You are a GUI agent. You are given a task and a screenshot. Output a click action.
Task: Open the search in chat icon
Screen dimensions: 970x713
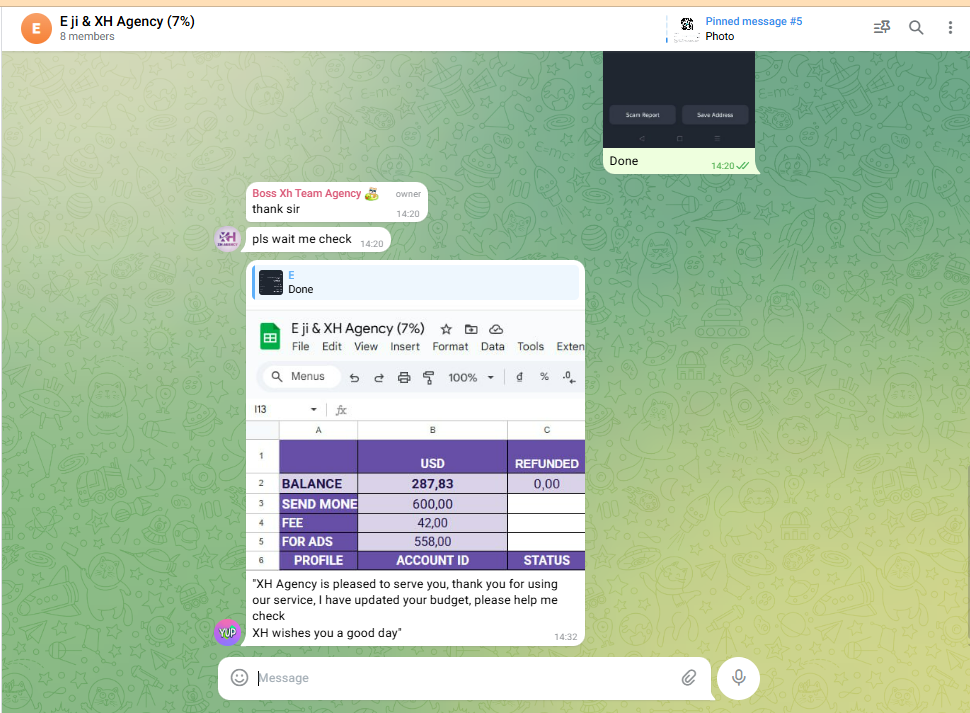pyautogui.click(x=916, y=28)
